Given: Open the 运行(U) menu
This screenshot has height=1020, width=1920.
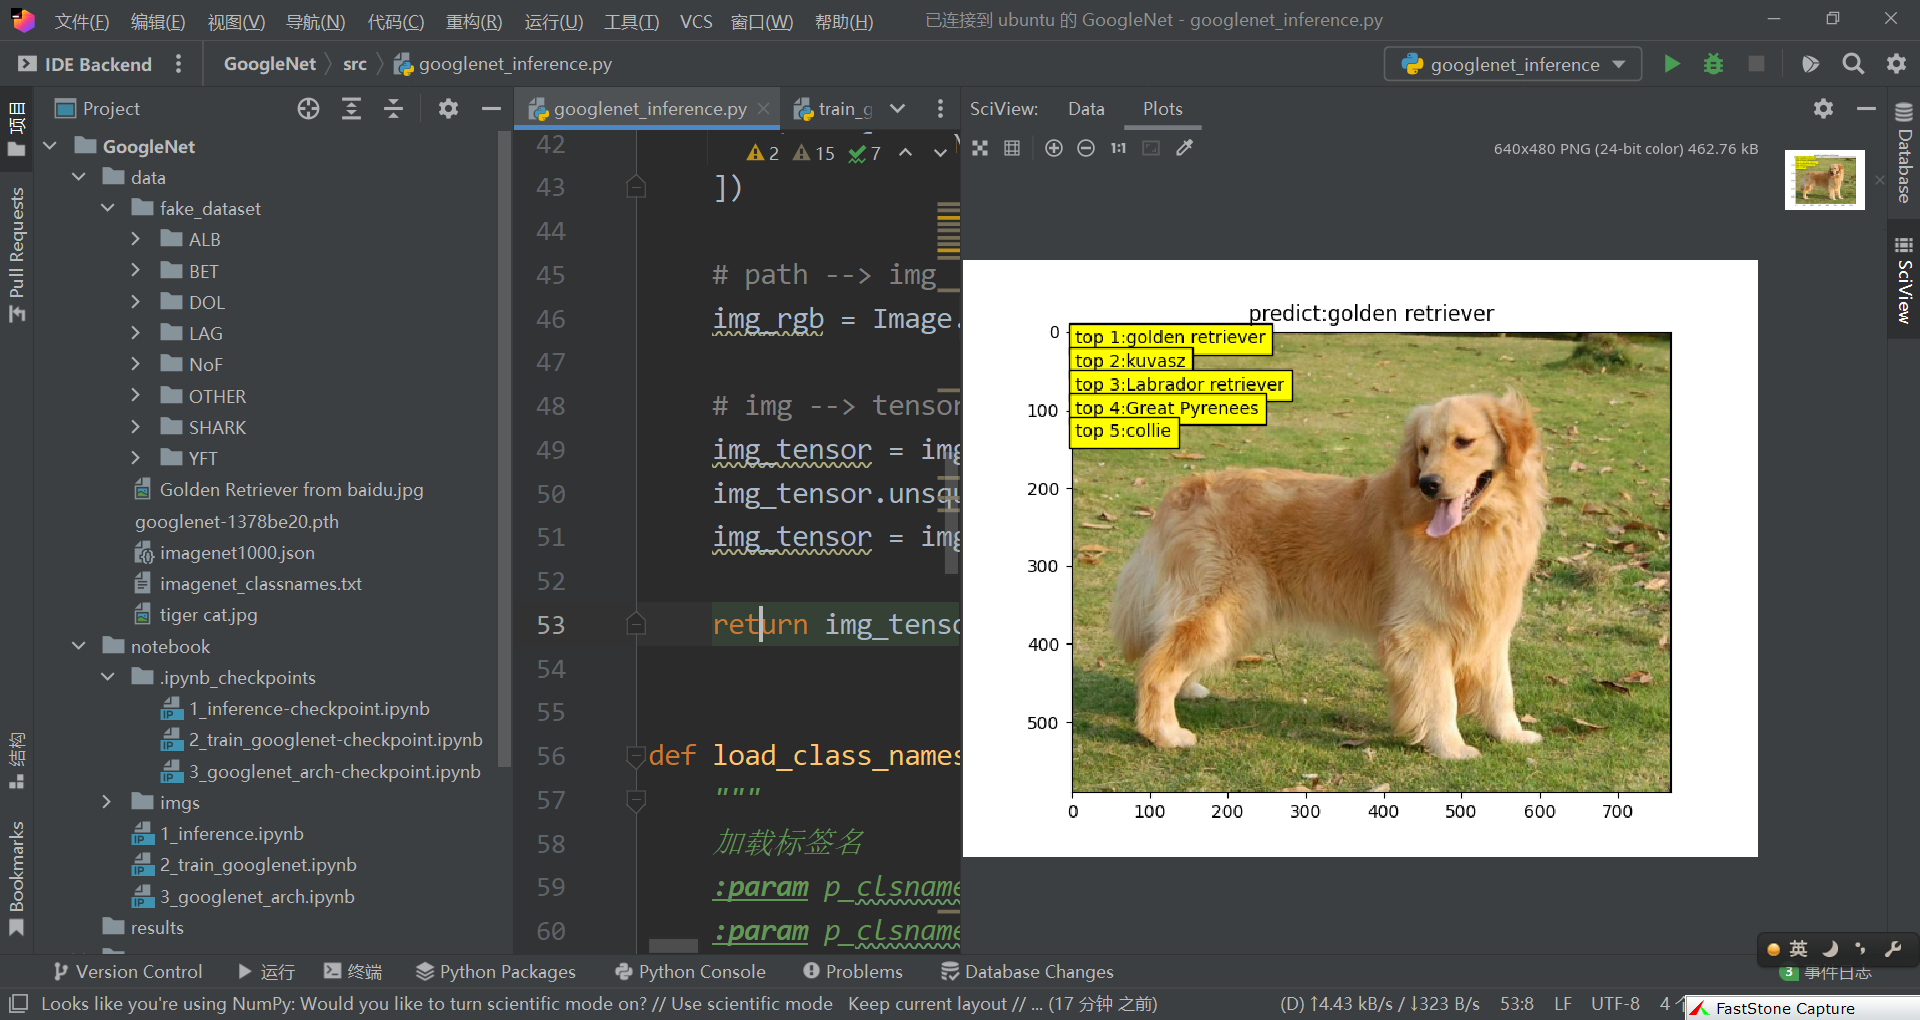Looking at the screenshot, I should [553, 21].
